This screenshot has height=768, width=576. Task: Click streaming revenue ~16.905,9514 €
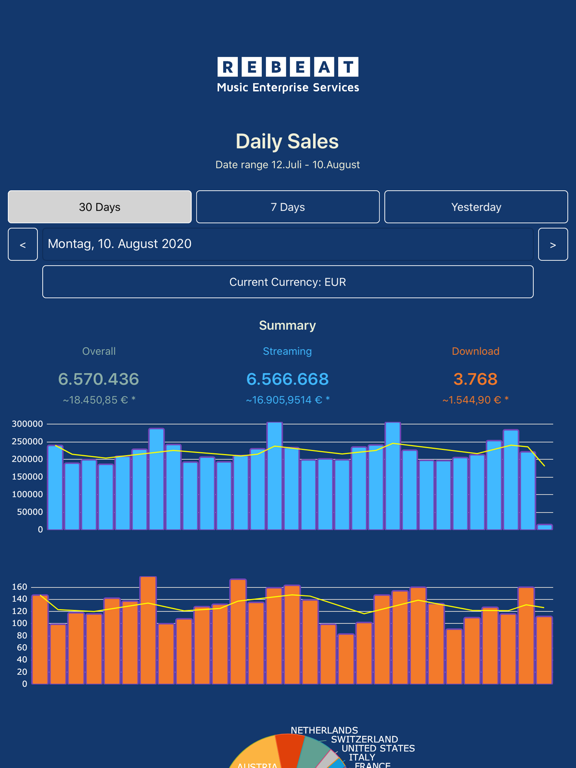pos(288,400)
